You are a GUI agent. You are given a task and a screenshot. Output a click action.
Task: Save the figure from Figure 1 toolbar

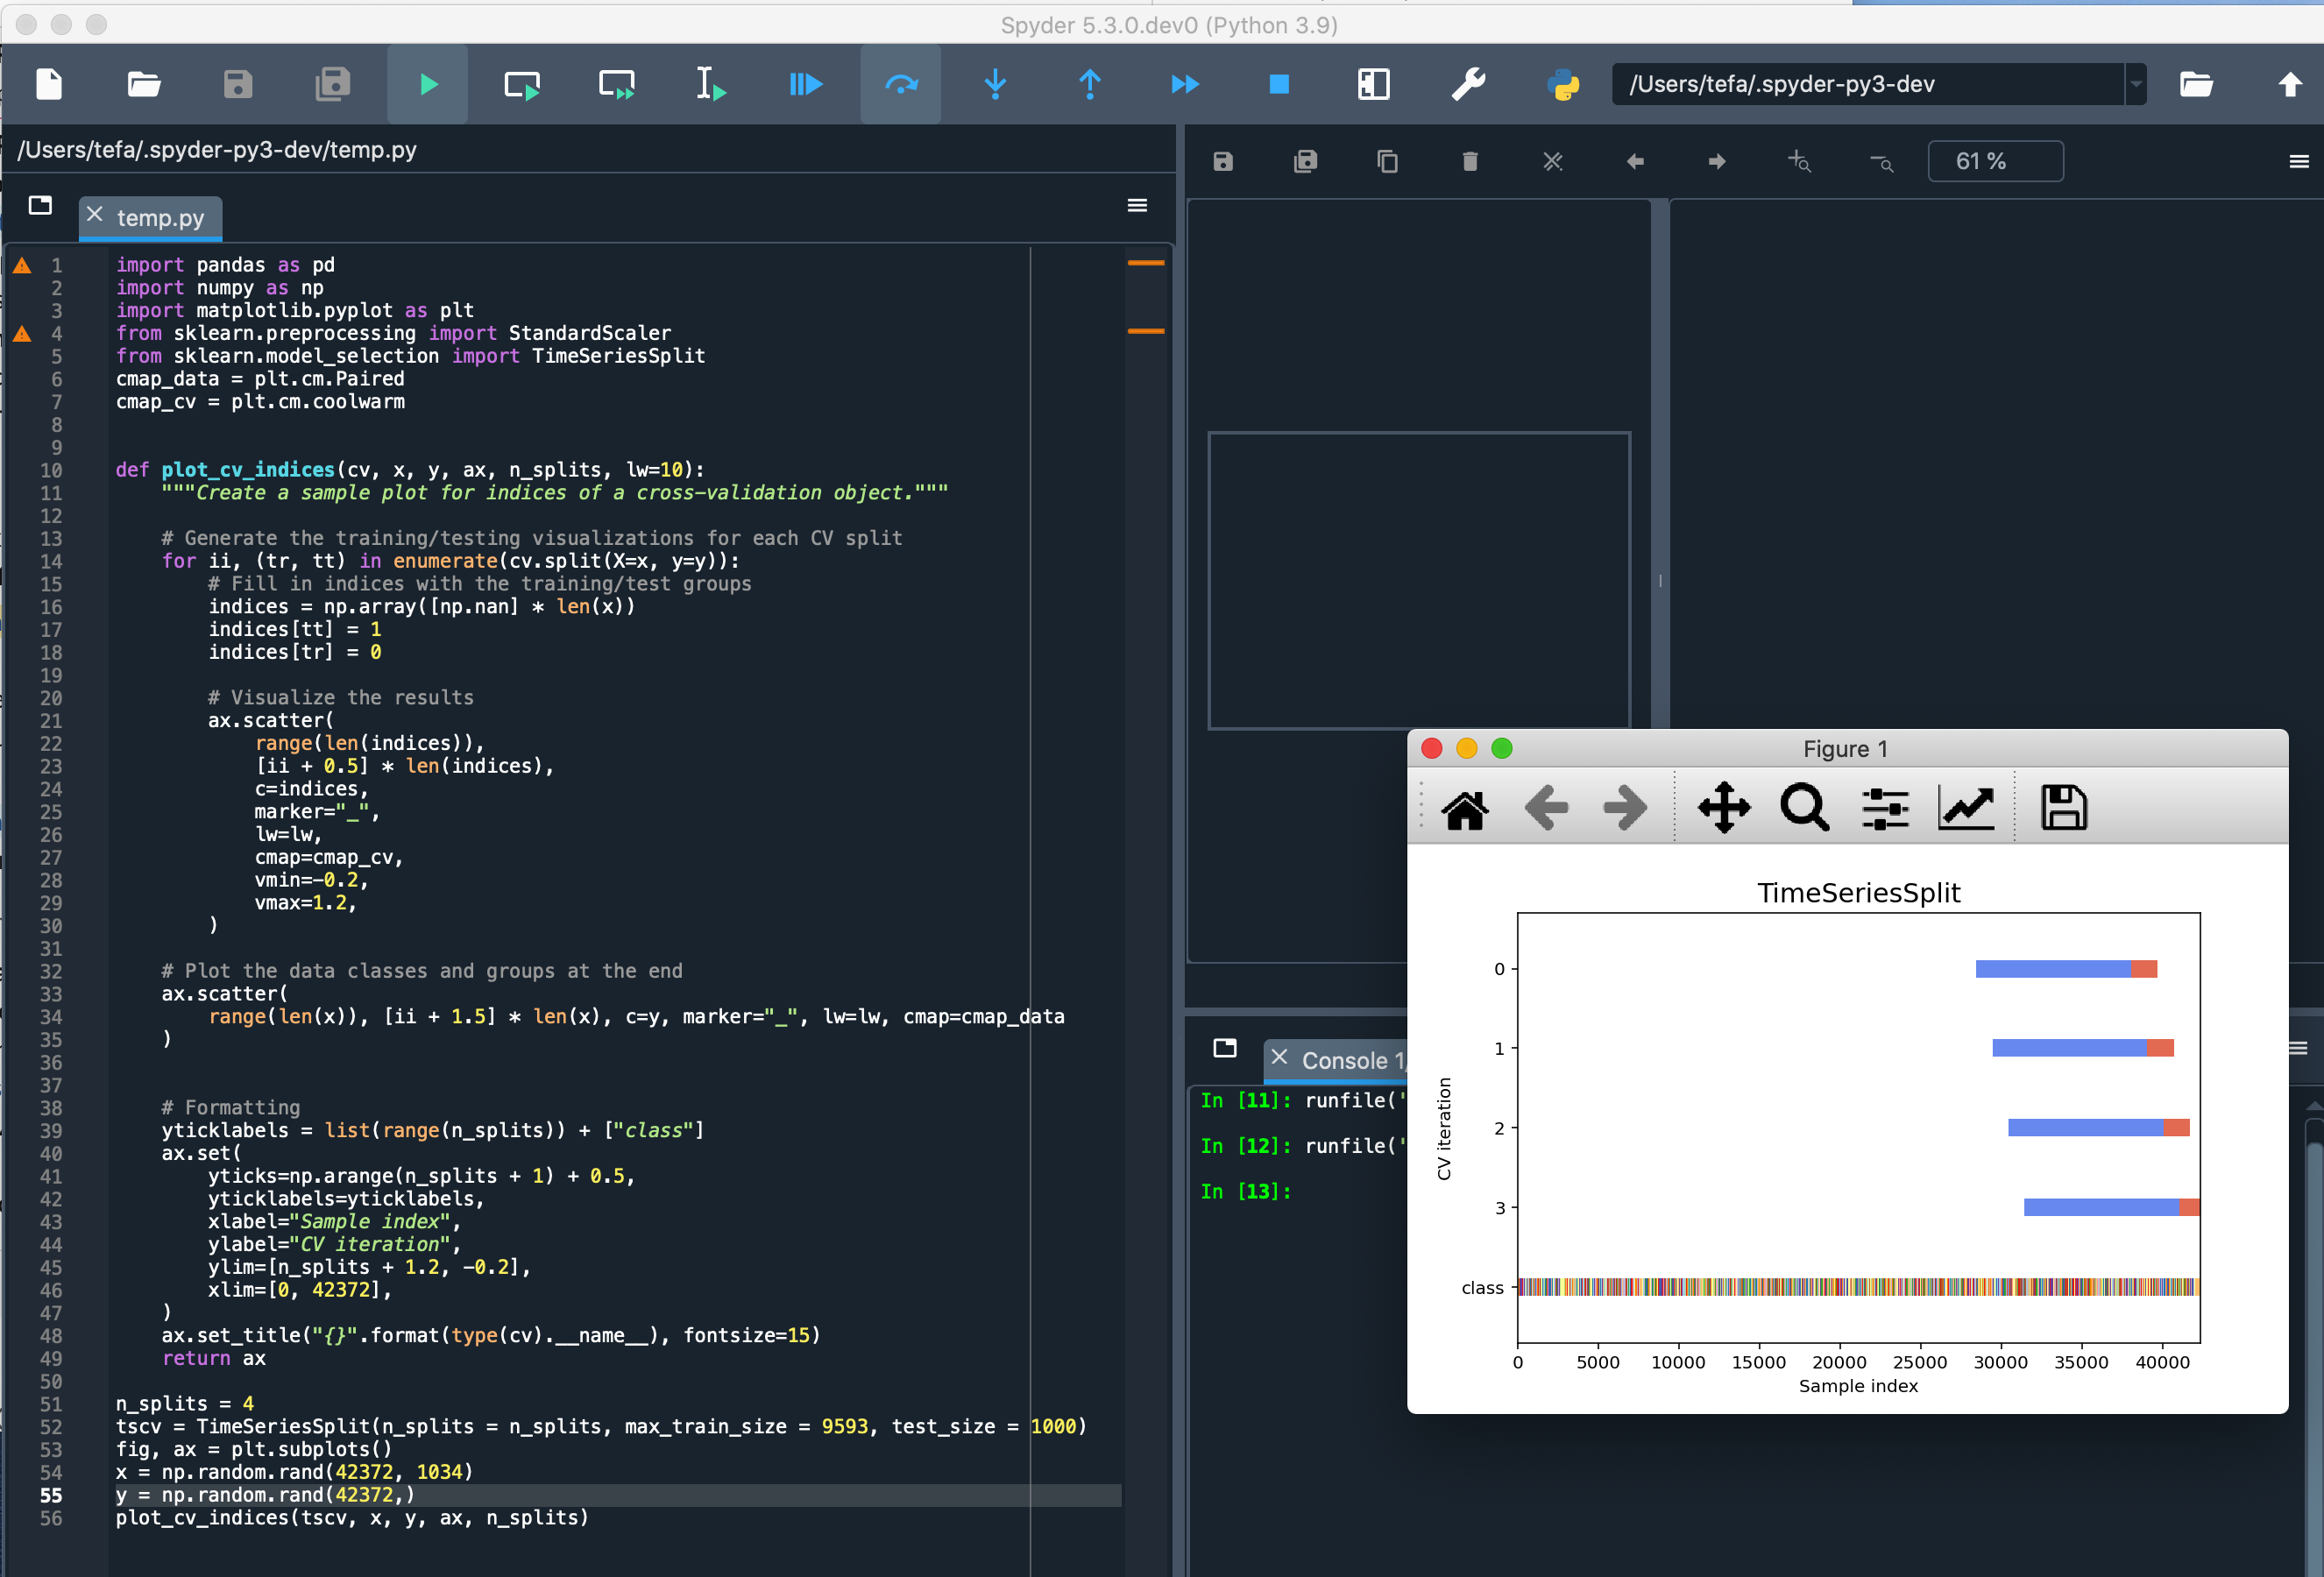click(x=2063, y=808)
